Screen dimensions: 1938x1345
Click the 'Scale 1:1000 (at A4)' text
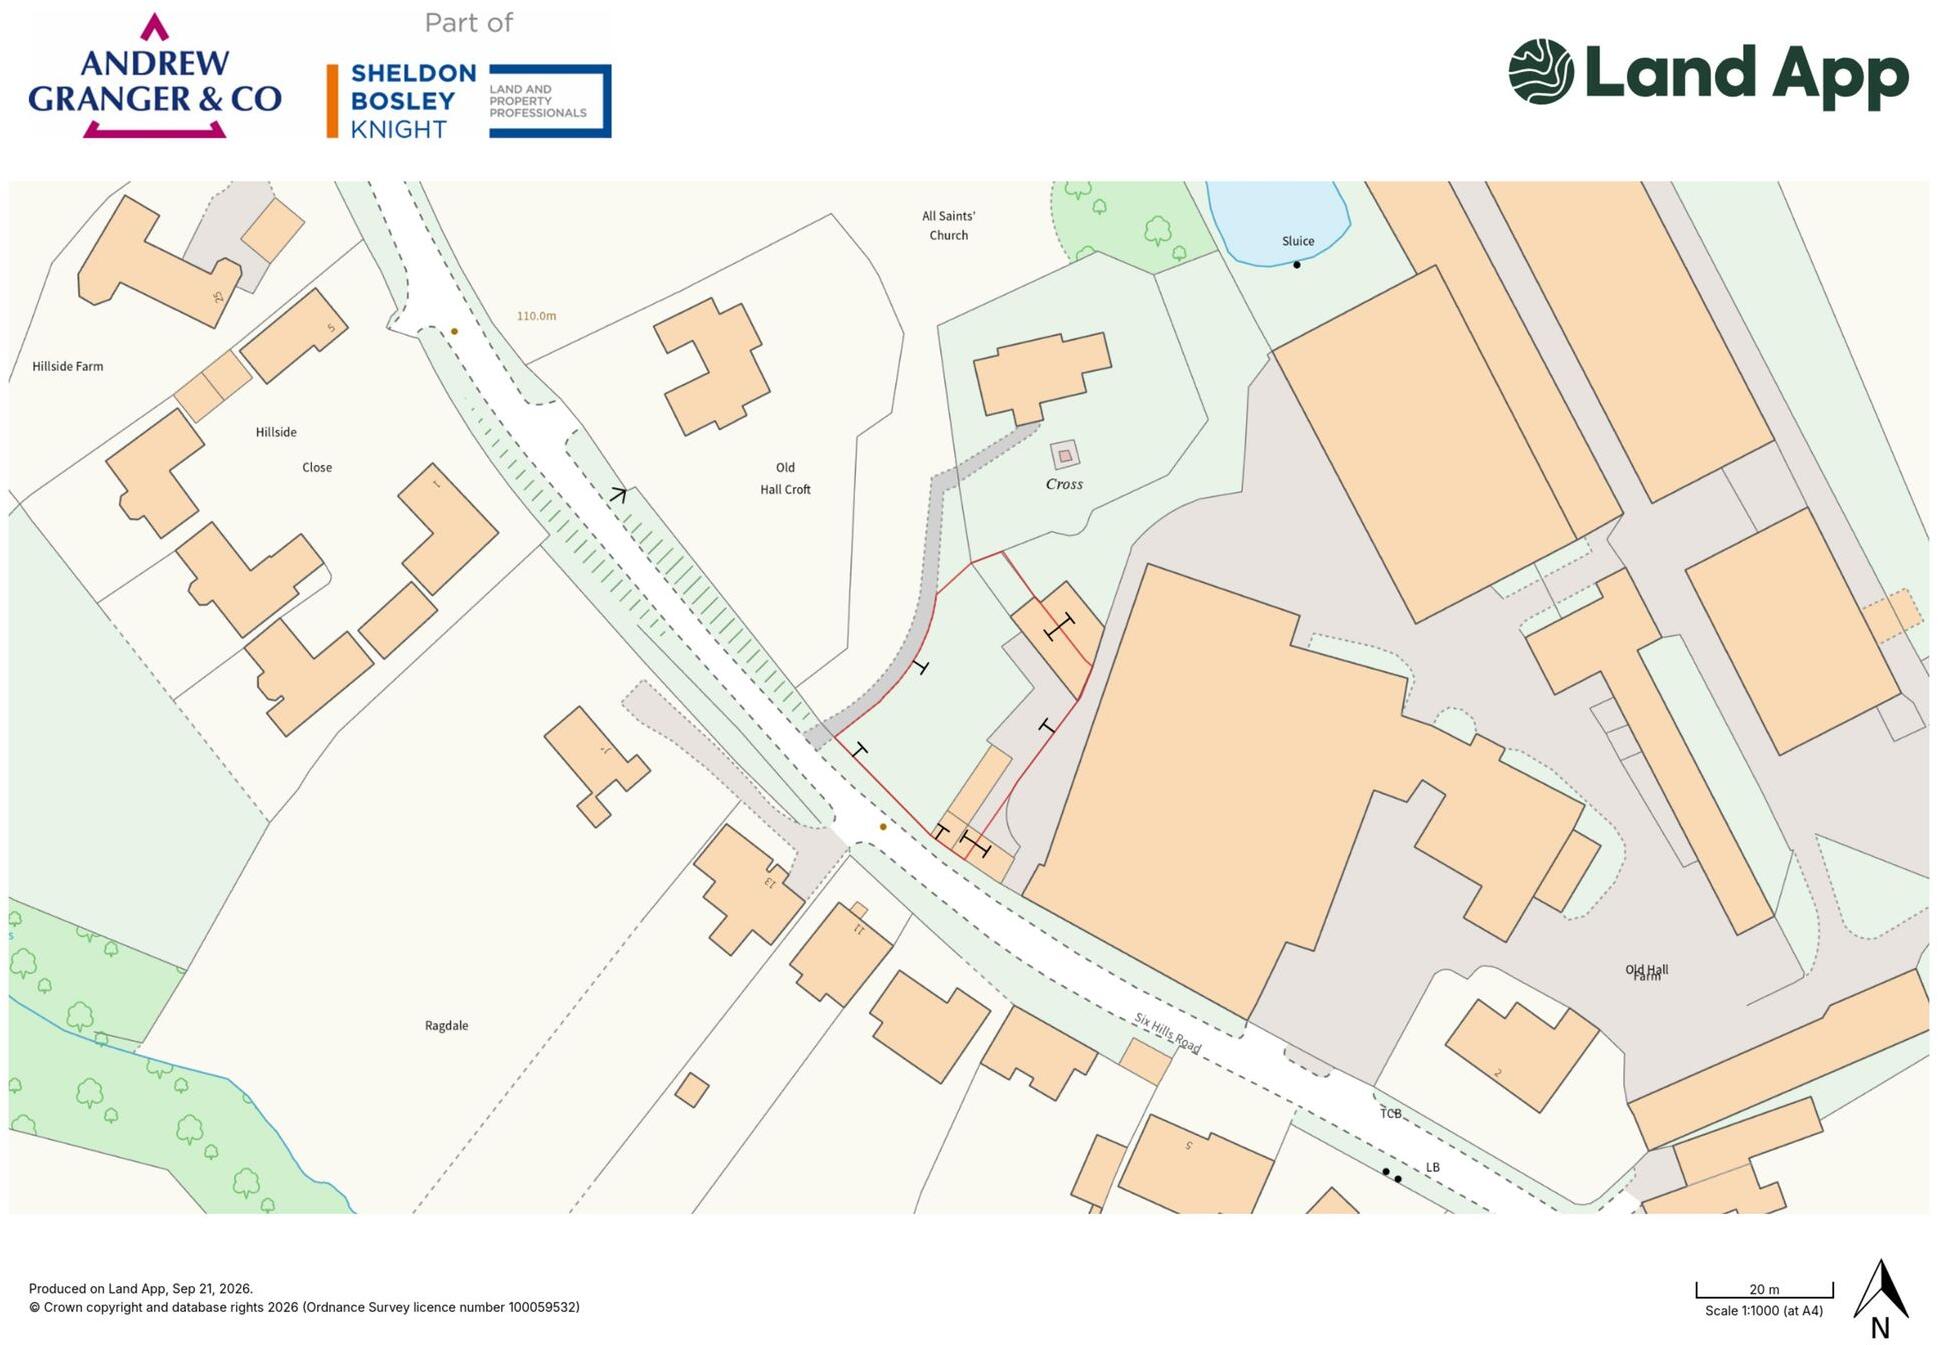(1764, 1311)
